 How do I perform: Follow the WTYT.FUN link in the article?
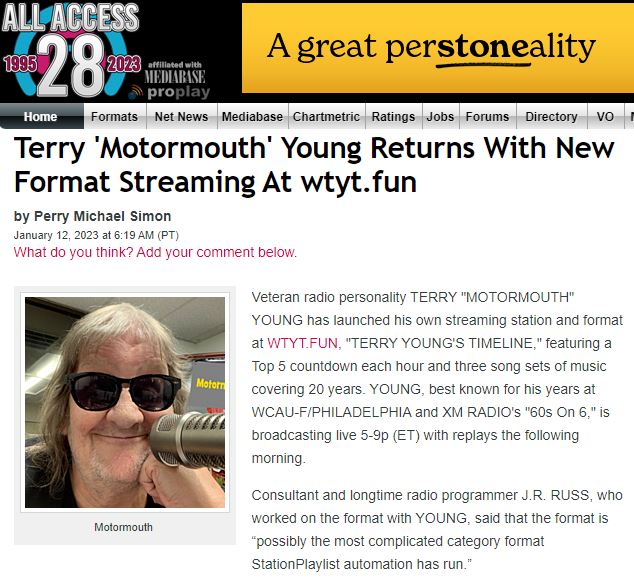(x=302, y=343)
